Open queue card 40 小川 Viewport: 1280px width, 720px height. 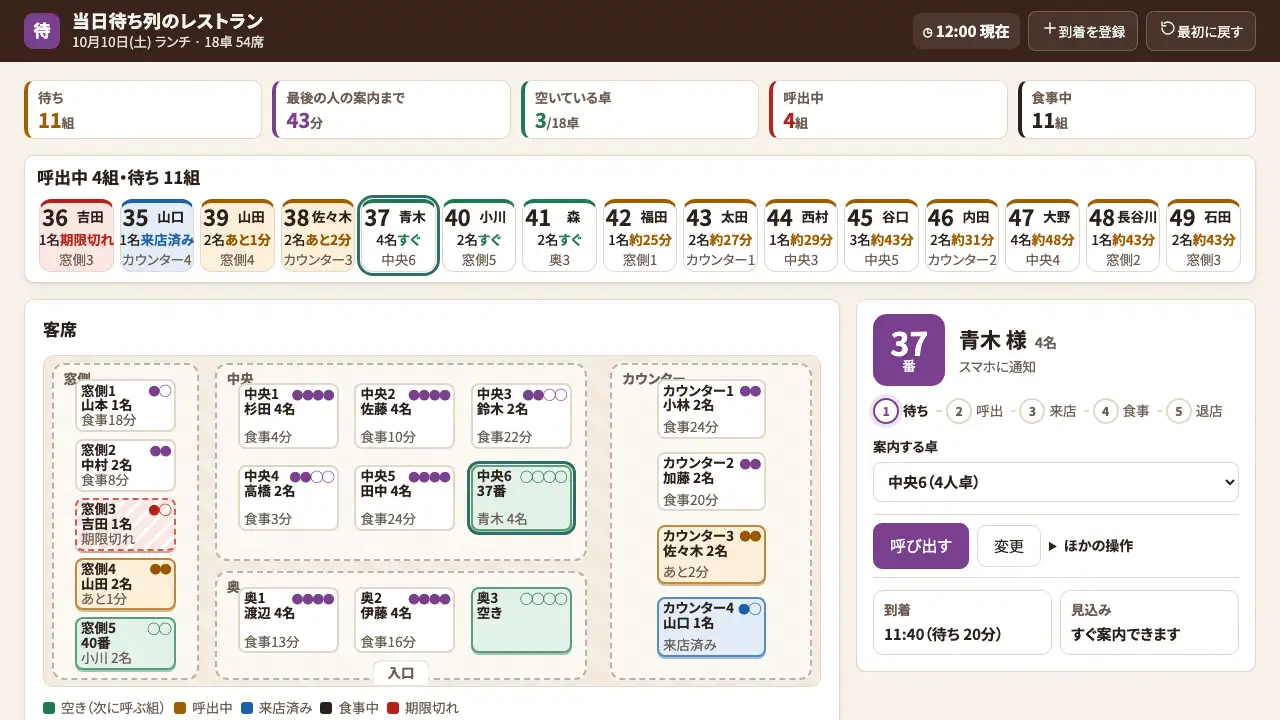click(x=479, y=235)
